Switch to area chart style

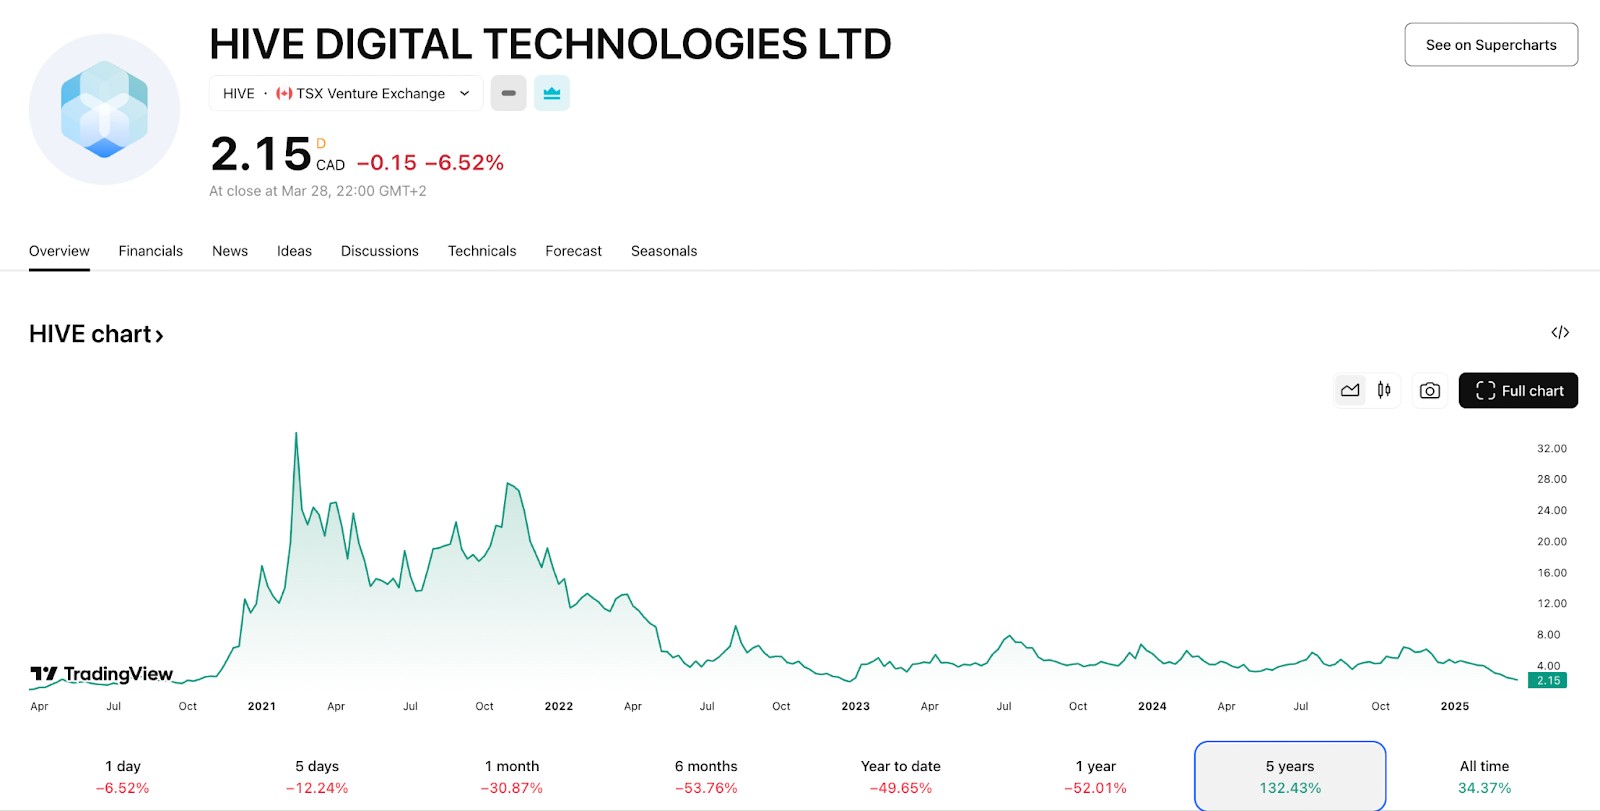point(1350,390)
